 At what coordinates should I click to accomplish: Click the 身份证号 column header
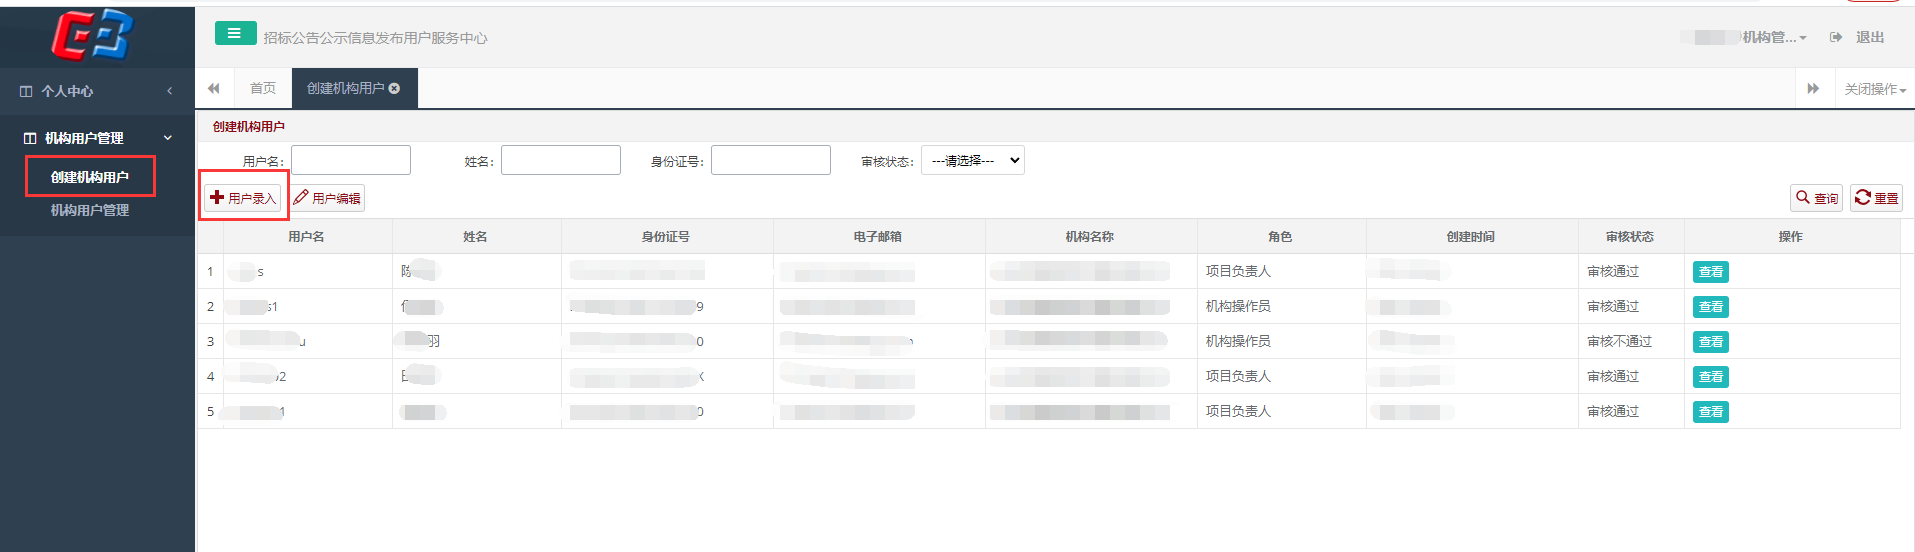pos(666,237)
